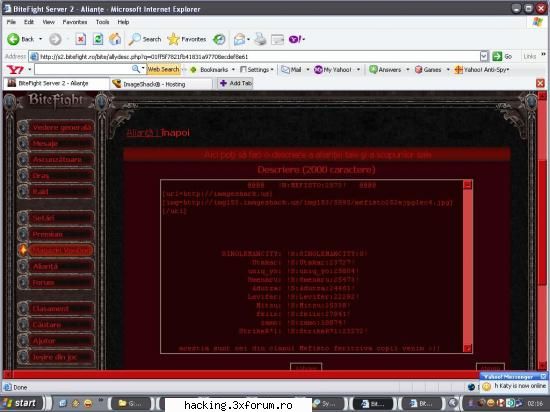This screenshot has width=550, height=412.
Task: Expand the Yahoo Mail dropdown arrow
Action: click(308, 69)
